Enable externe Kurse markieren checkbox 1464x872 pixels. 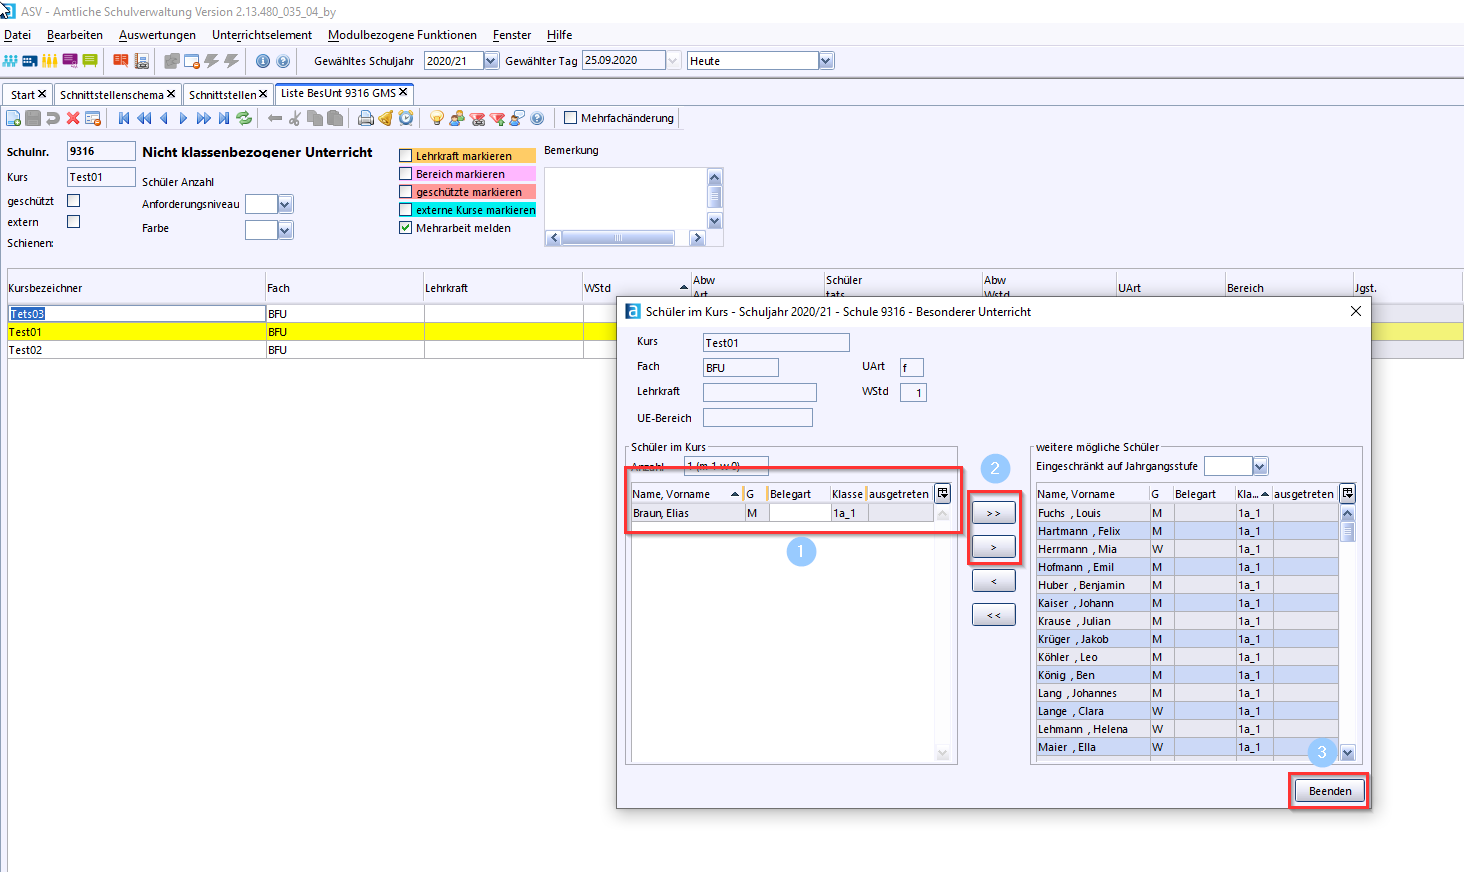(406, 210)
